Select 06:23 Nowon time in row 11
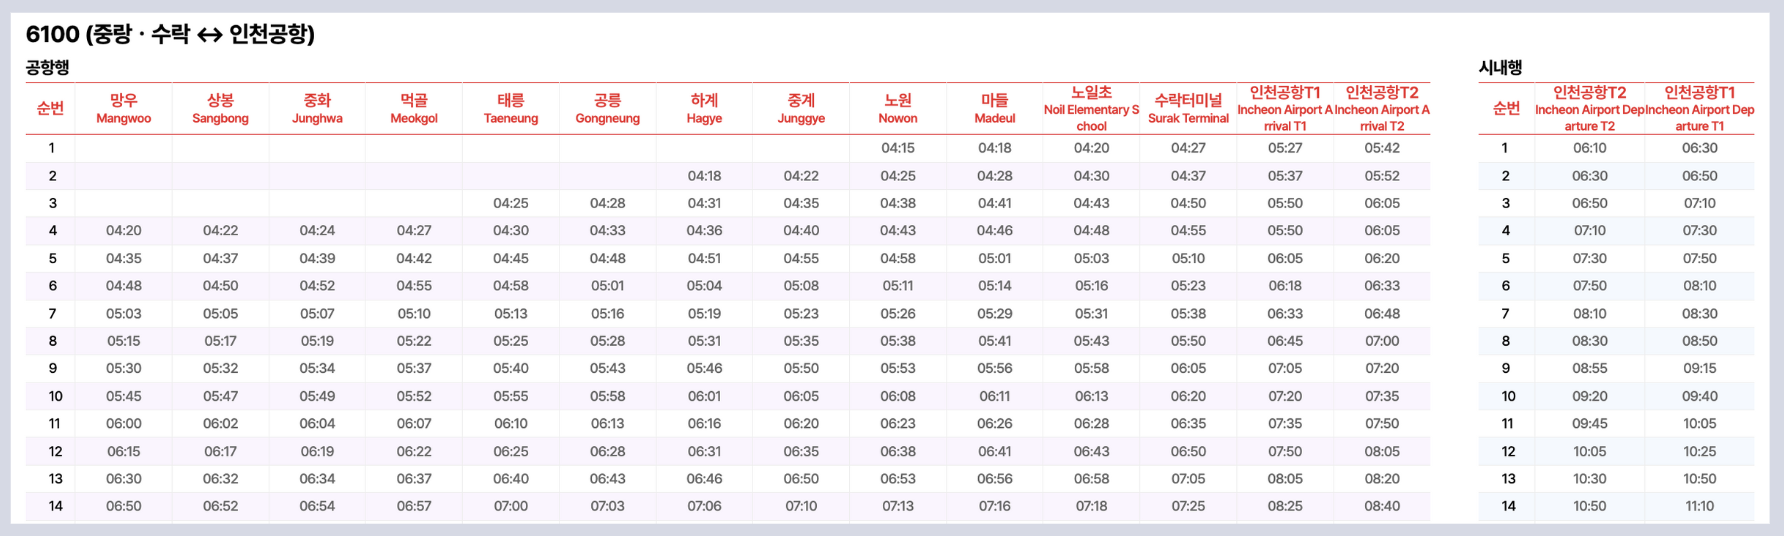1784x536 pixels. (898, 424)
